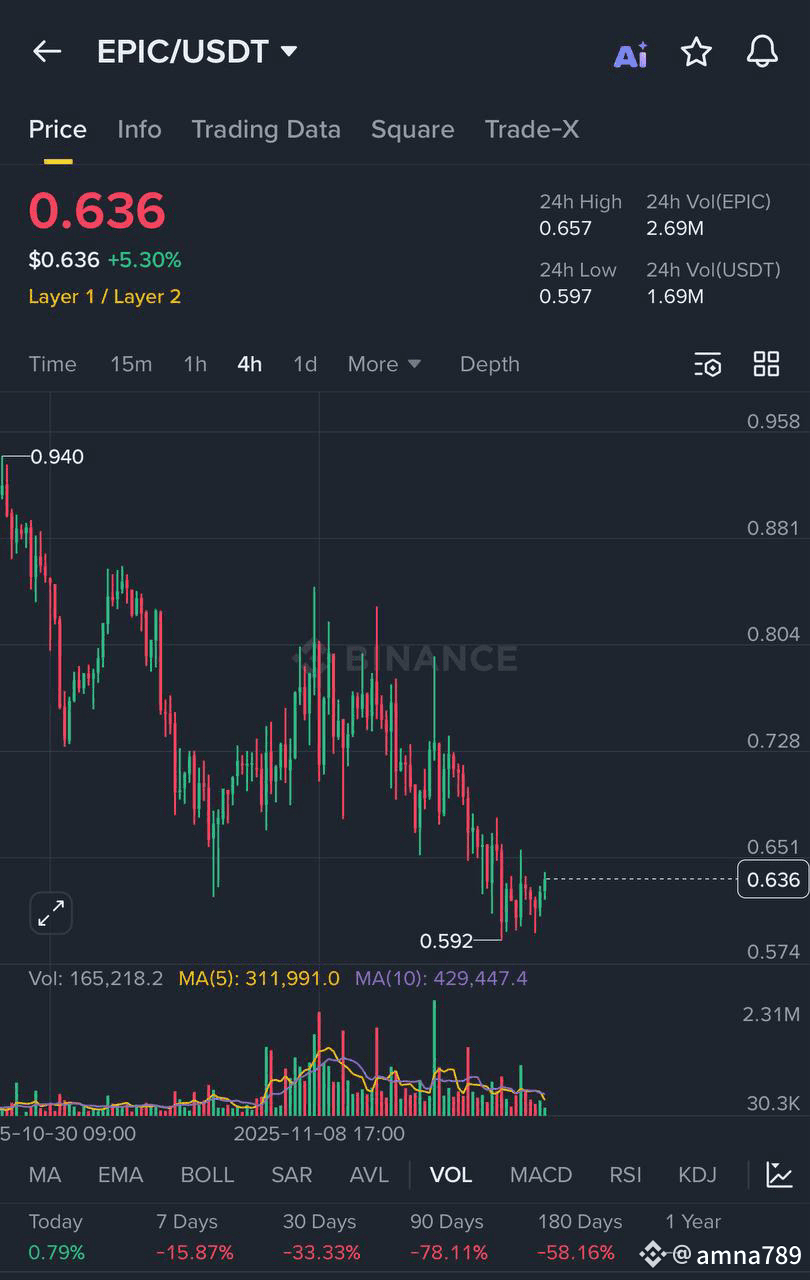The width and height of the screenshot is (810, 1280).
Task: Select the 1h interval
Action: click(x=195, y=364)
